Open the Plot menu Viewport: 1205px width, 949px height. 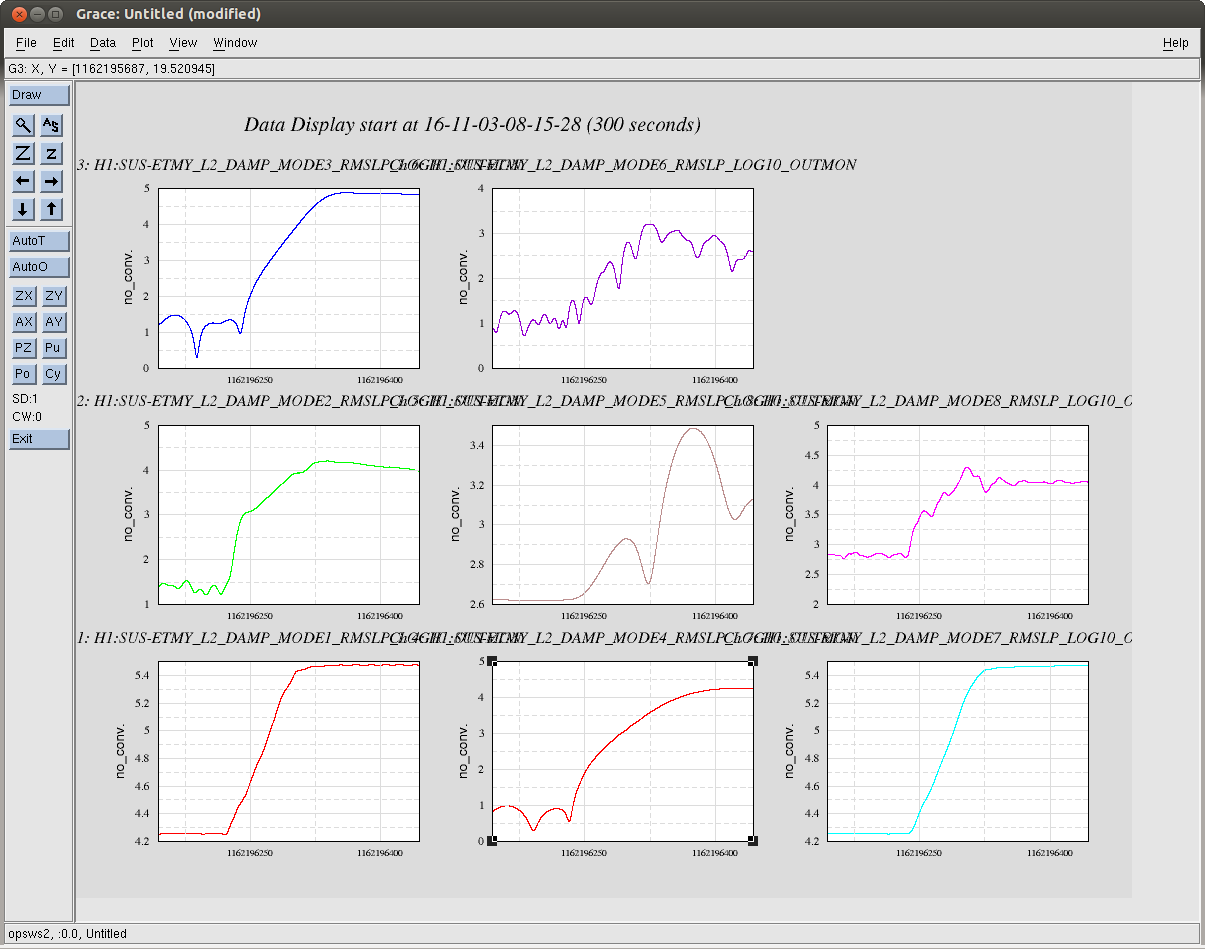[x=143, y=43]
